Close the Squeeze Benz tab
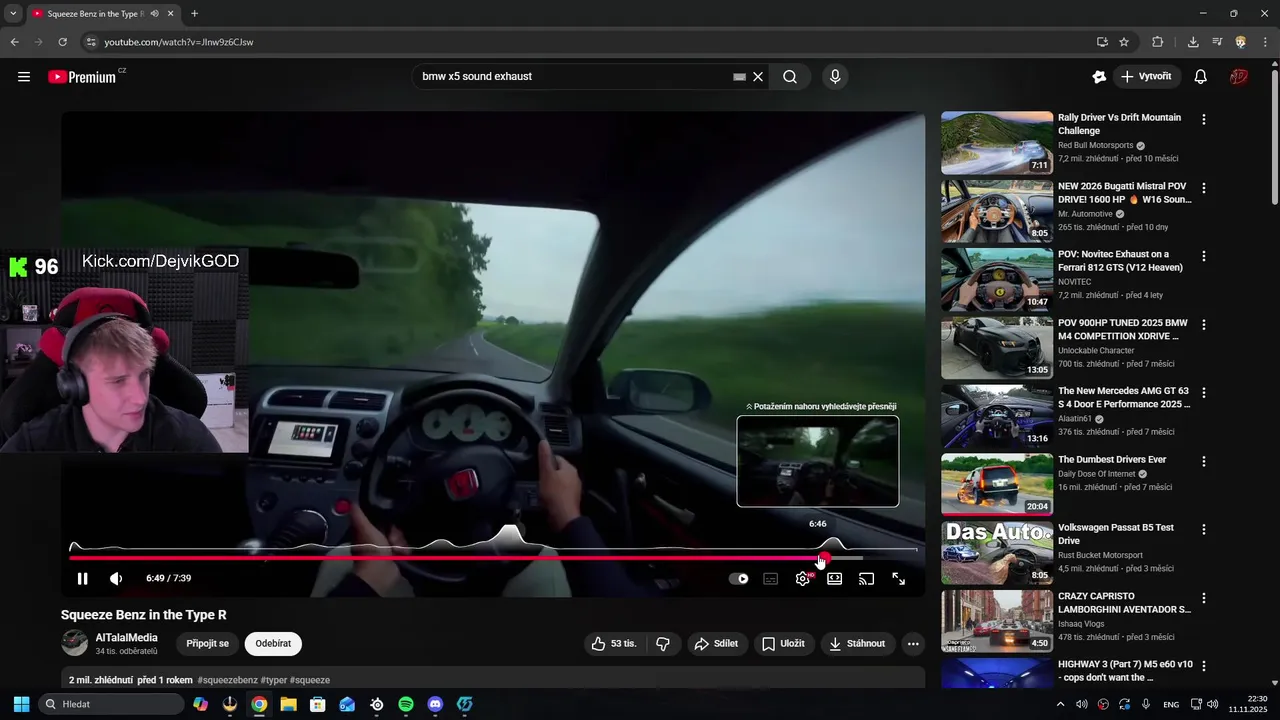The height and width of the screenshot is (720, 1280). coord(171,14)
